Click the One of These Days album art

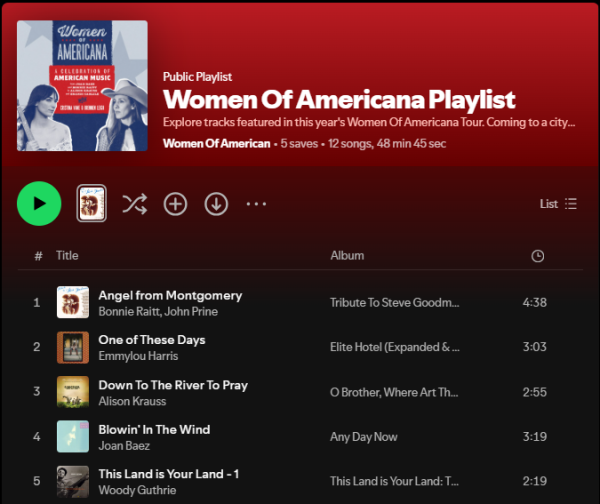click(73, 347)
